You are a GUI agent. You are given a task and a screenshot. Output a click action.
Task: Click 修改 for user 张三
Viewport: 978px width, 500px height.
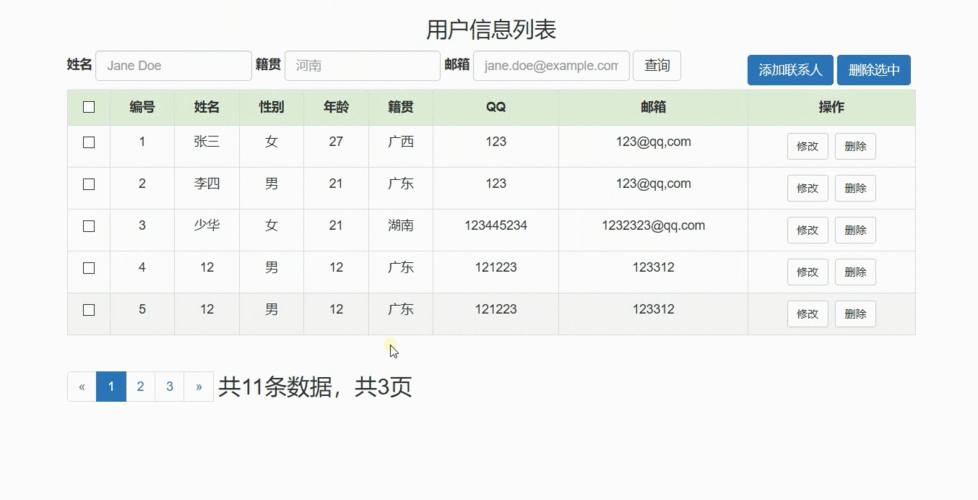[x=807, y=146]
